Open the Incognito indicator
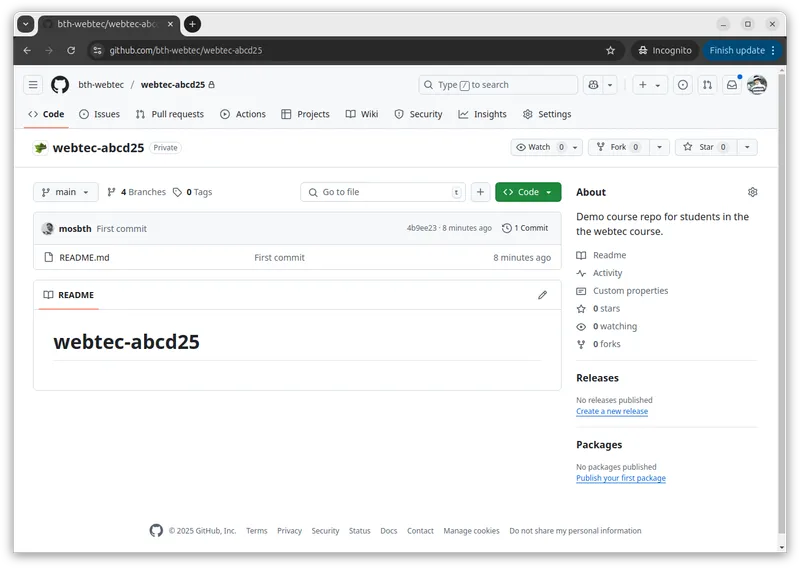The image size is (800, 568). 665,50
